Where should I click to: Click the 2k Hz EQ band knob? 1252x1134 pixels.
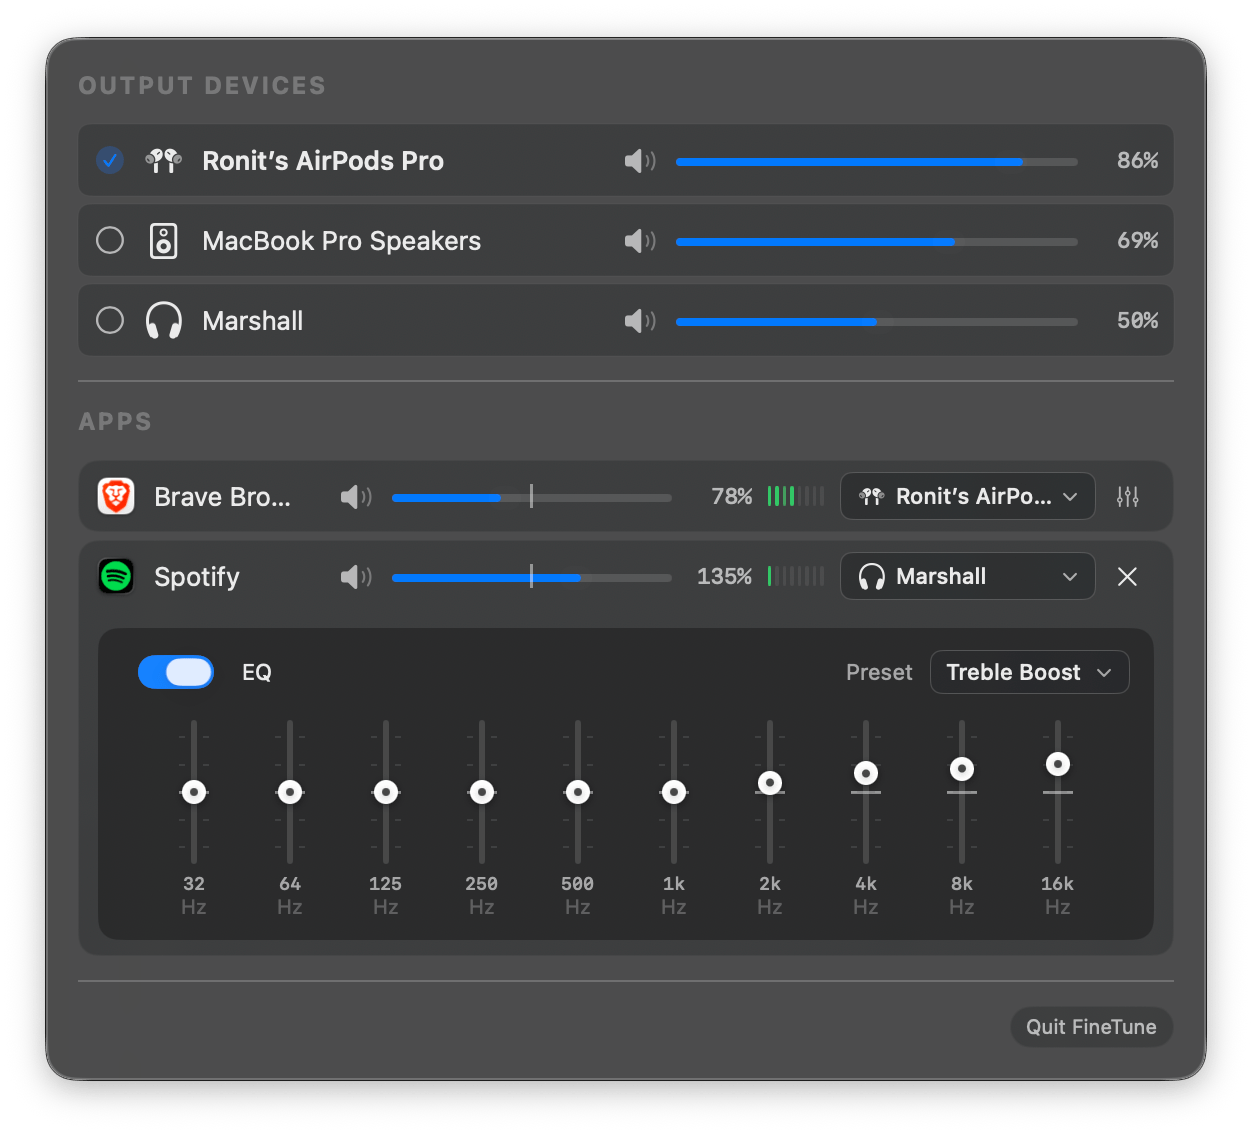pos(770,783)
